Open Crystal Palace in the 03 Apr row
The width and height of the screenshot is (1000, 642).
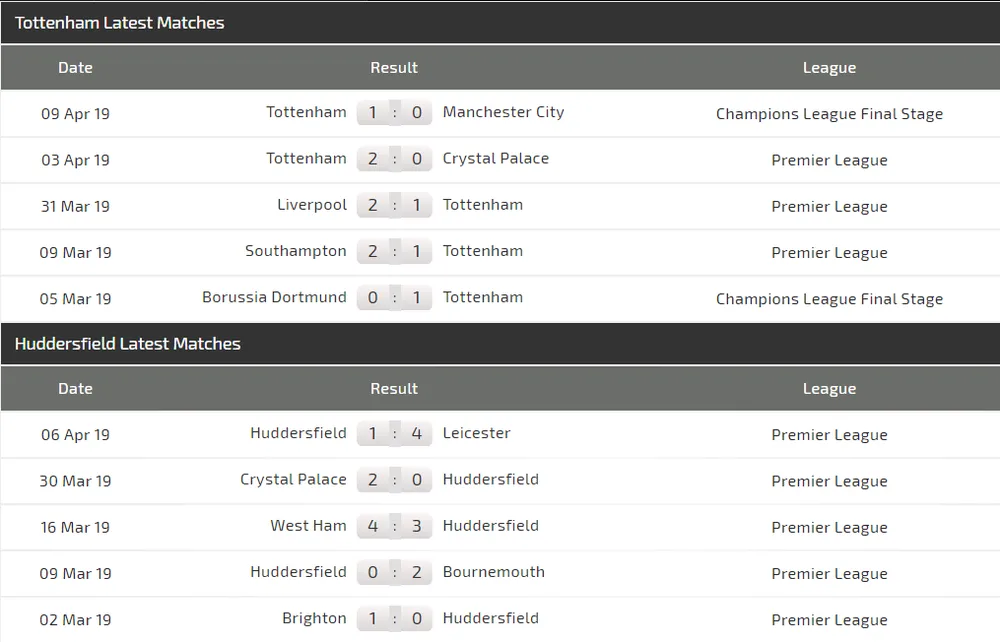pos(495,158)
